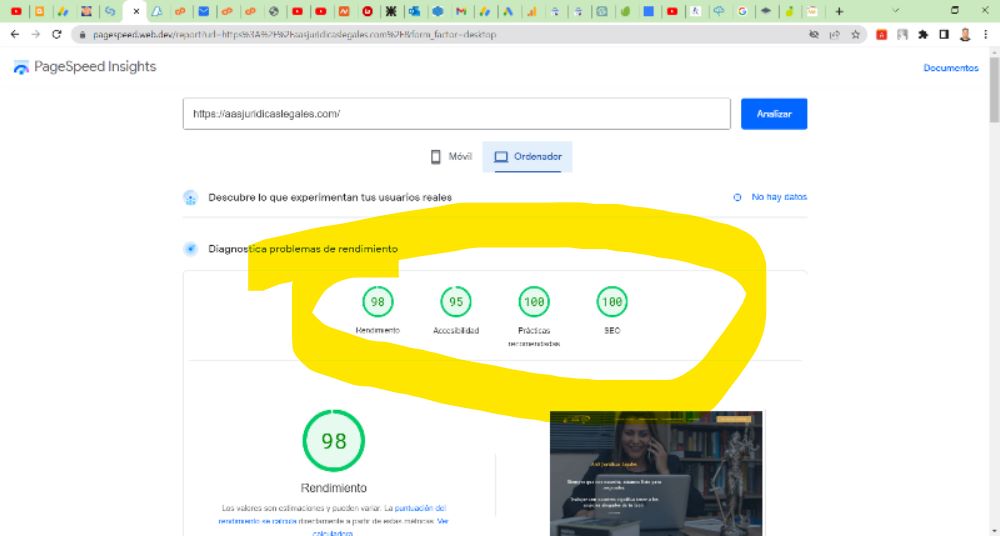Click the Analizar button
Viewport: 1000px width, 536px height.
click(773, 114)
